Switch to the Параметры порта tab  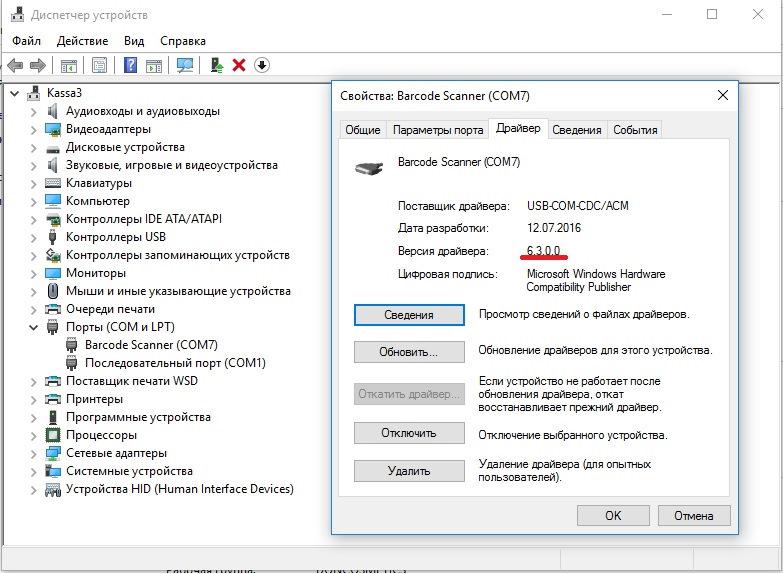(438, 130)
